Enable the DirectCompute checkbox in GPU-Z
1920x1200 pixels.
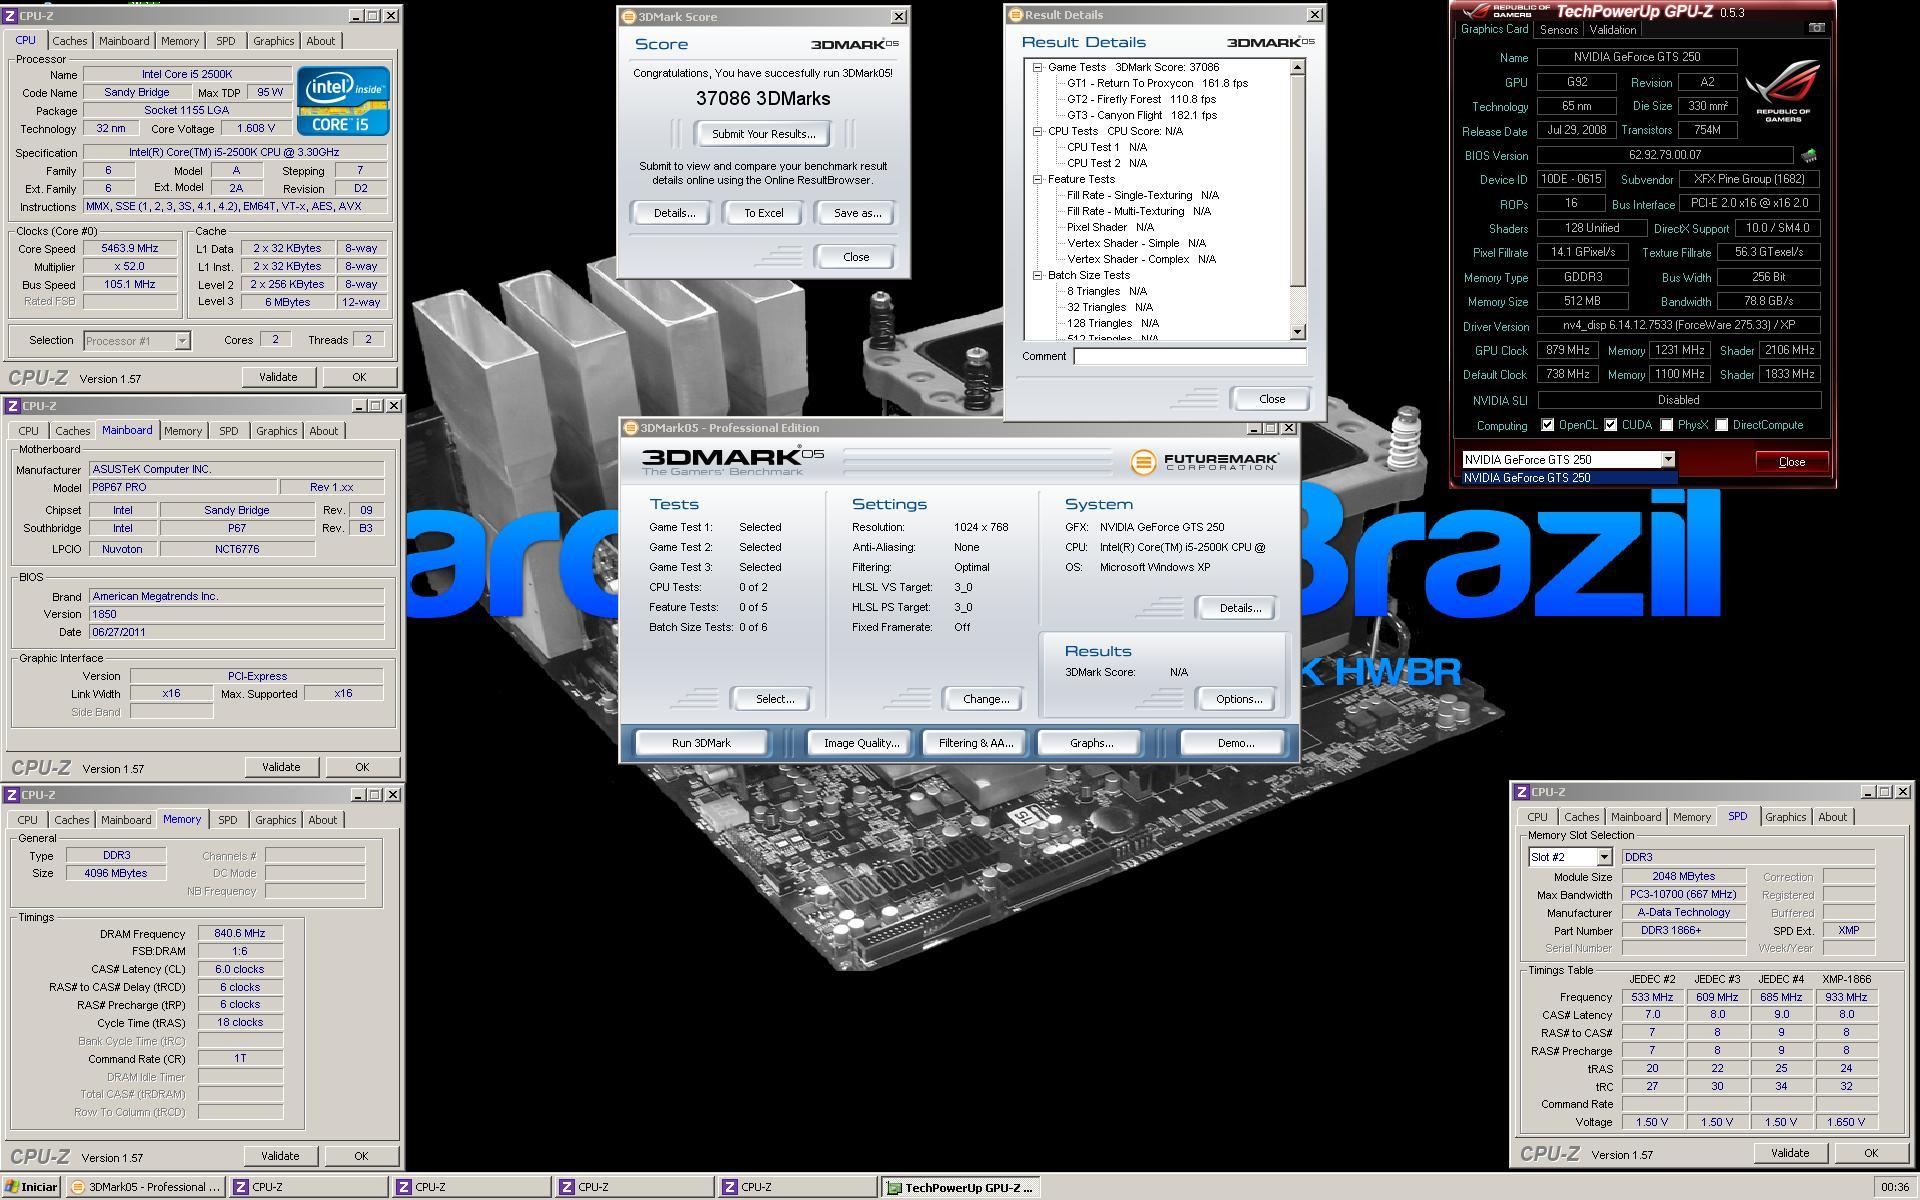tap(1722, 425)
